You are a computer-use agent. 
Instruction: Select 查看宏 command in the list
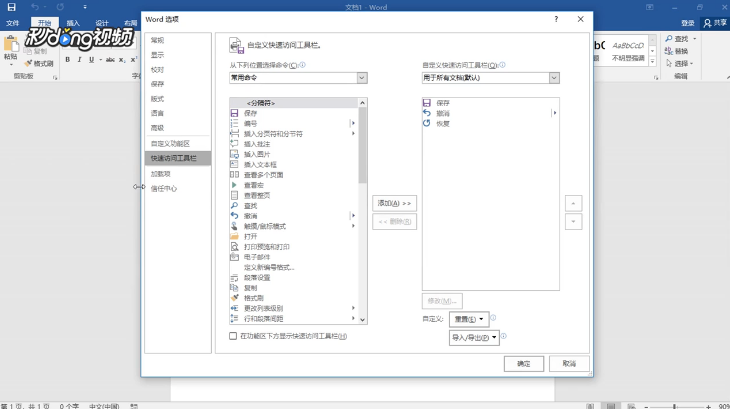[294, 185]
